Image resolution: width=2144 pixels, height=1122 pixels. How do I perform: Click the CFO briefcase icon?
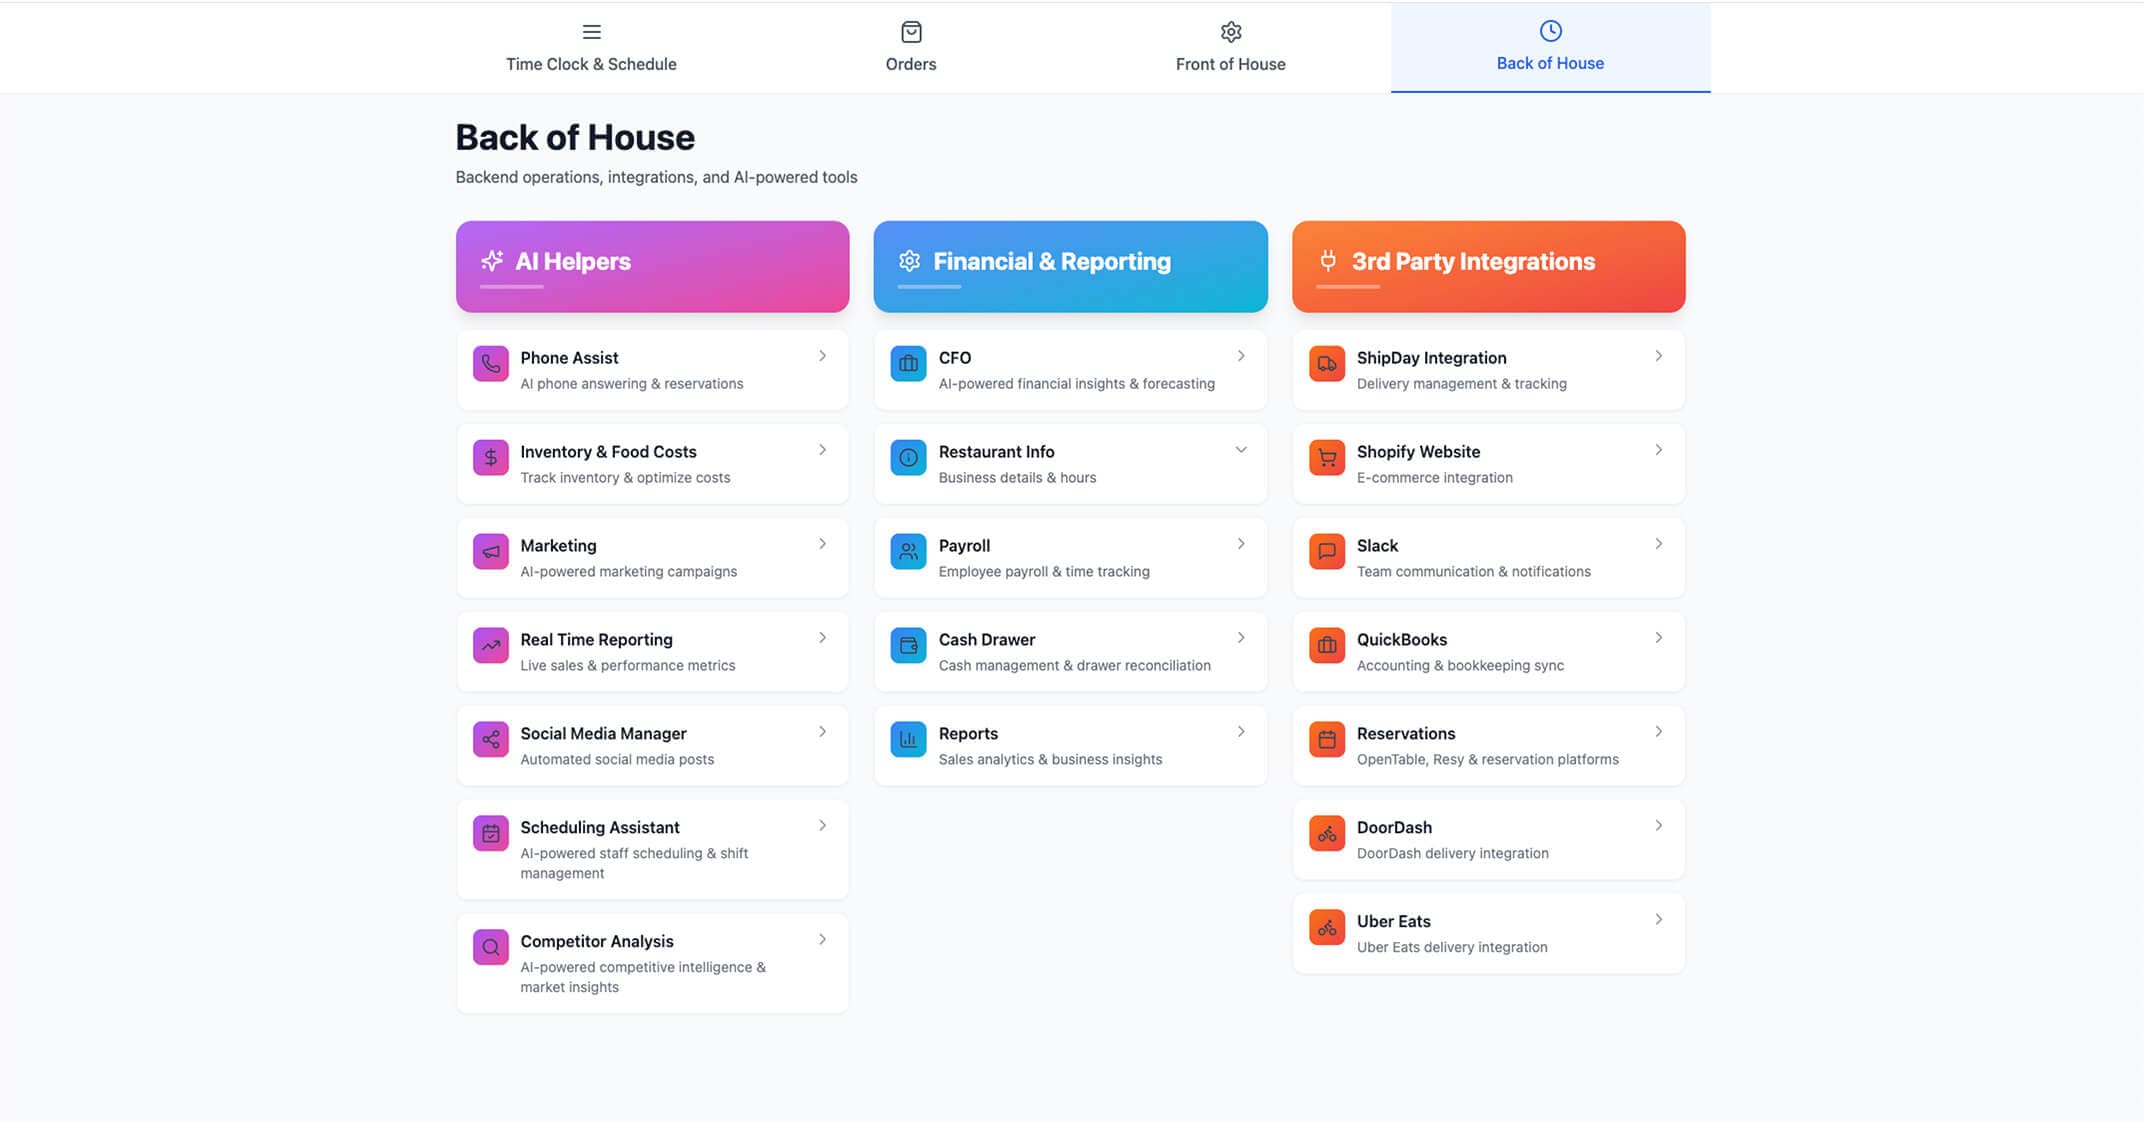pos(907,364)
